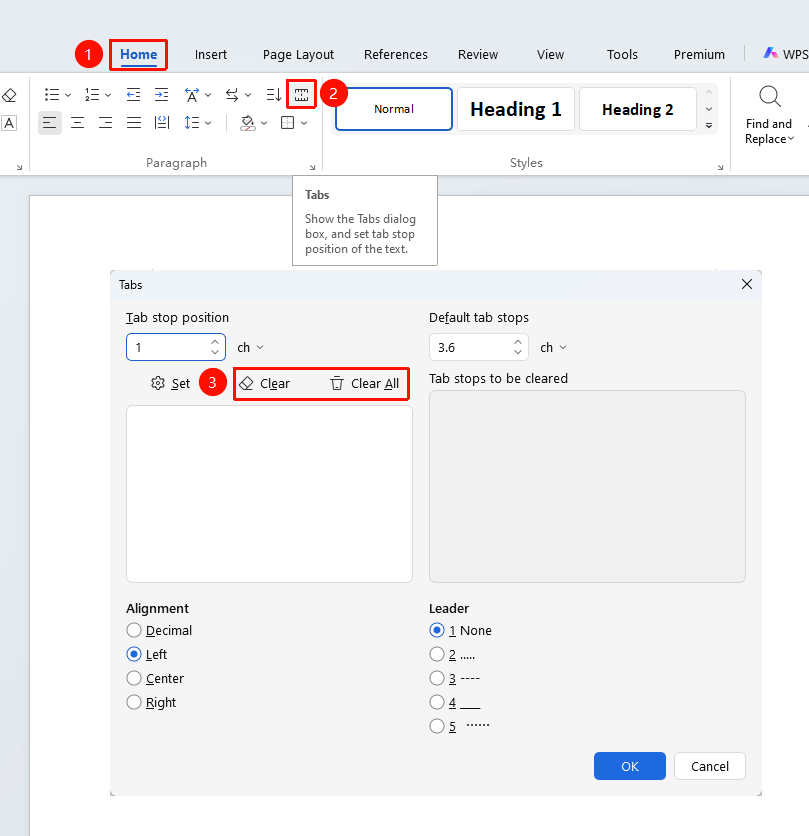Open the Tabs dialog ruler icon
Image resolution: width=809 pixels, height=836 pixels.
tap(301, 95)
